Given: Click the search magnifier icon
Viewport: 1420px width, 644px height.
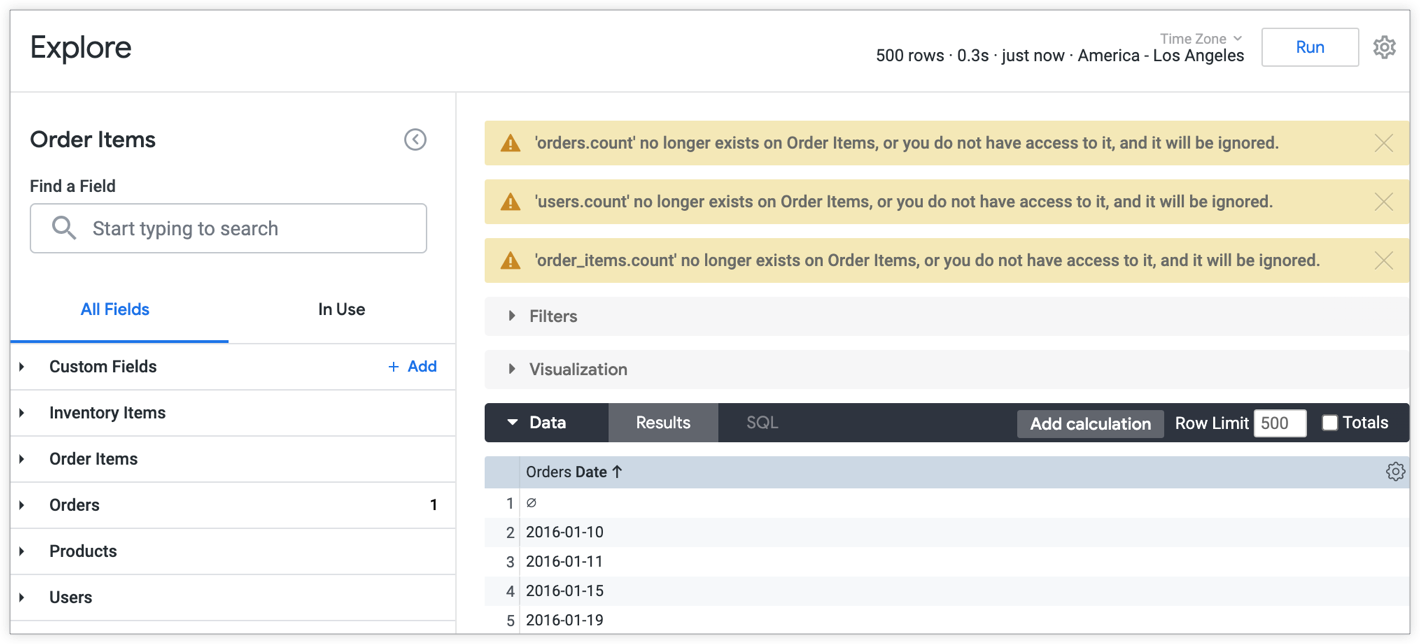Looking at the screenshot, I should pyautogui.click(x=64, y=228).
